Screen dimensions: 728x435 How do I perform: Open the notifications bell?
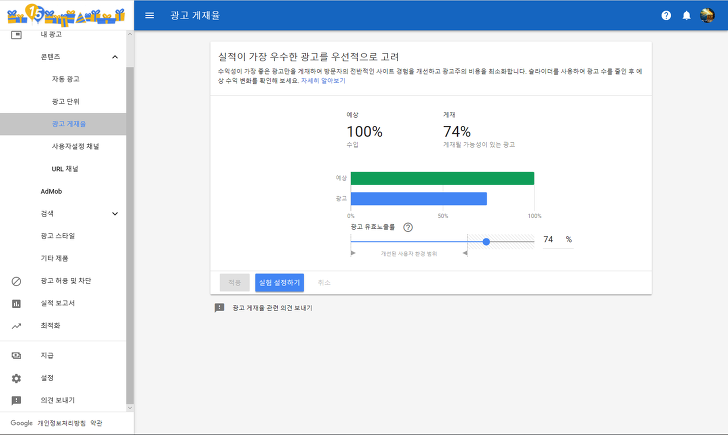pyautogui.click(x=687, y=15)
